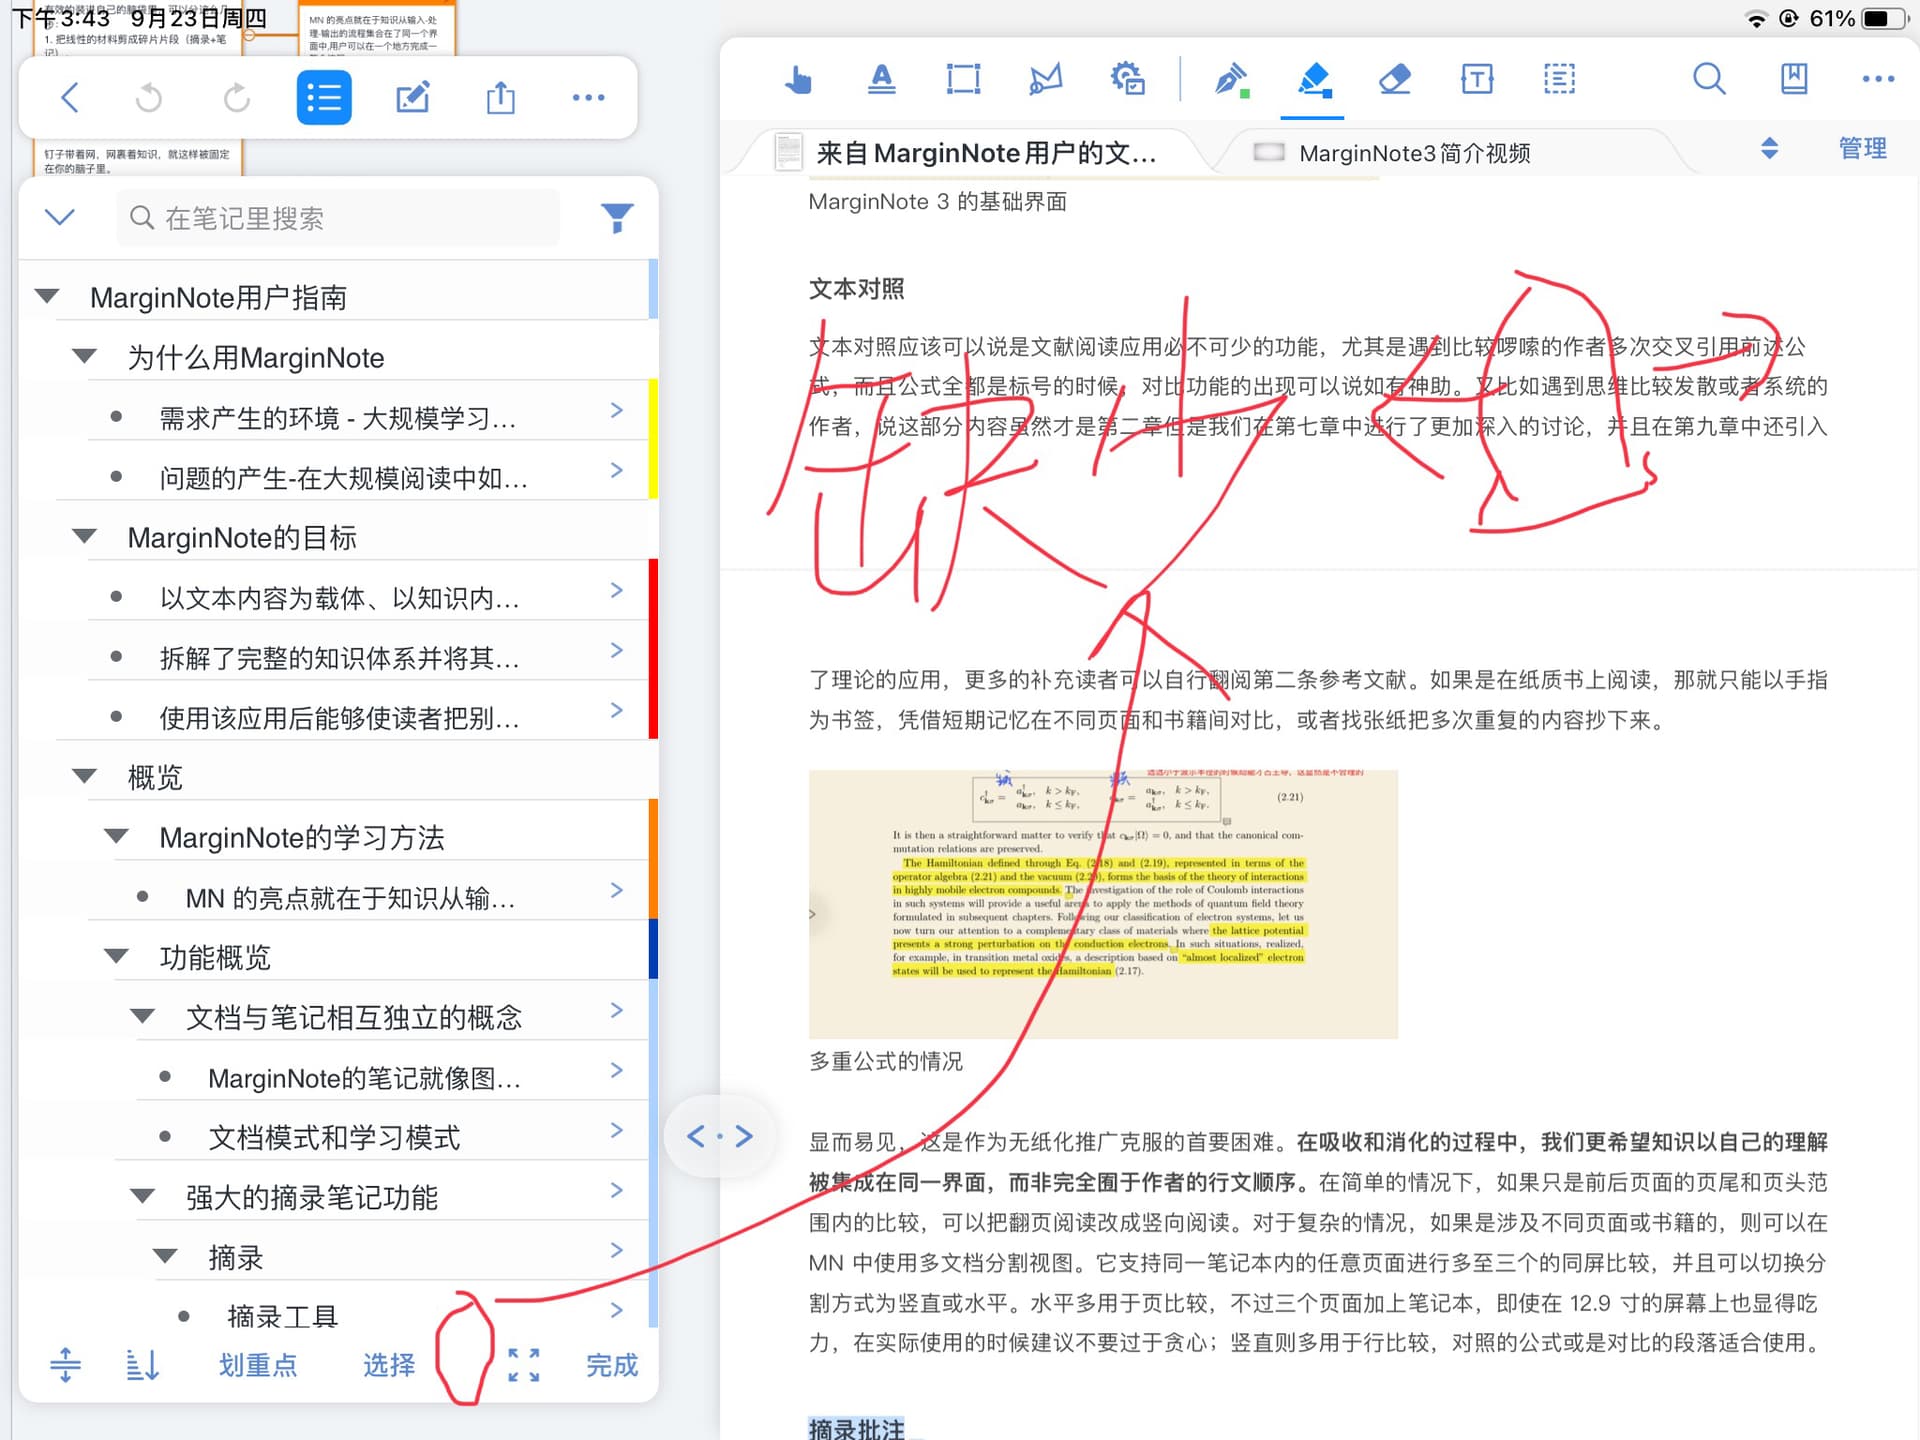The width and height of the screenshot is (1920, 1440).
Task: Collapse 为什么用MarginNote node
Action: pos(85,356)
